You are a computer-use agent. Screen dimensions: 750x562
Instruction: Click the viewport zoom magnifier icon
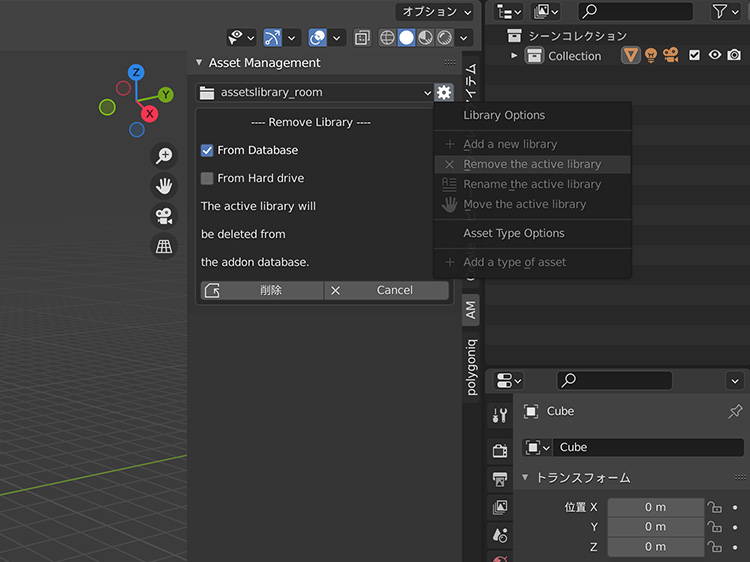[x=164, y=155]
